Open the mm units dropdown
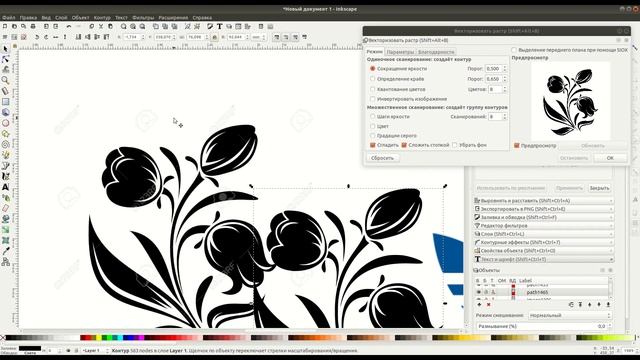This screenshot has width=640, height=360. [x=258, y=37]
